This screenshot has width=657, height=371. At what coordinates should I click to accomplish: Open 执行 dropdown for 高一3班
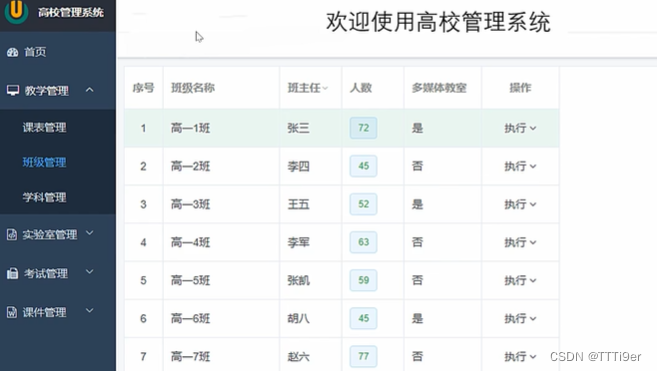[x=520, y=204]
